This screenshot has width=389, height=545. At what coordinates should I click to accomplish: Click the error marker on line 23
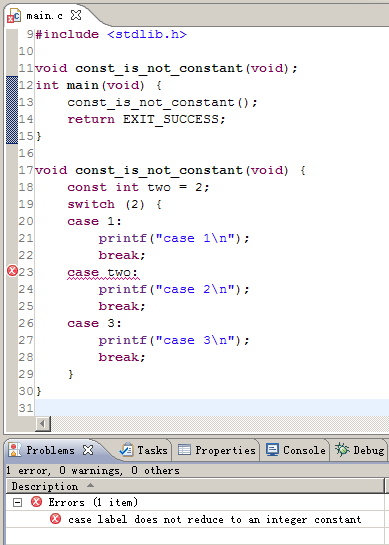pyautogui.click(x=12, y=271)
